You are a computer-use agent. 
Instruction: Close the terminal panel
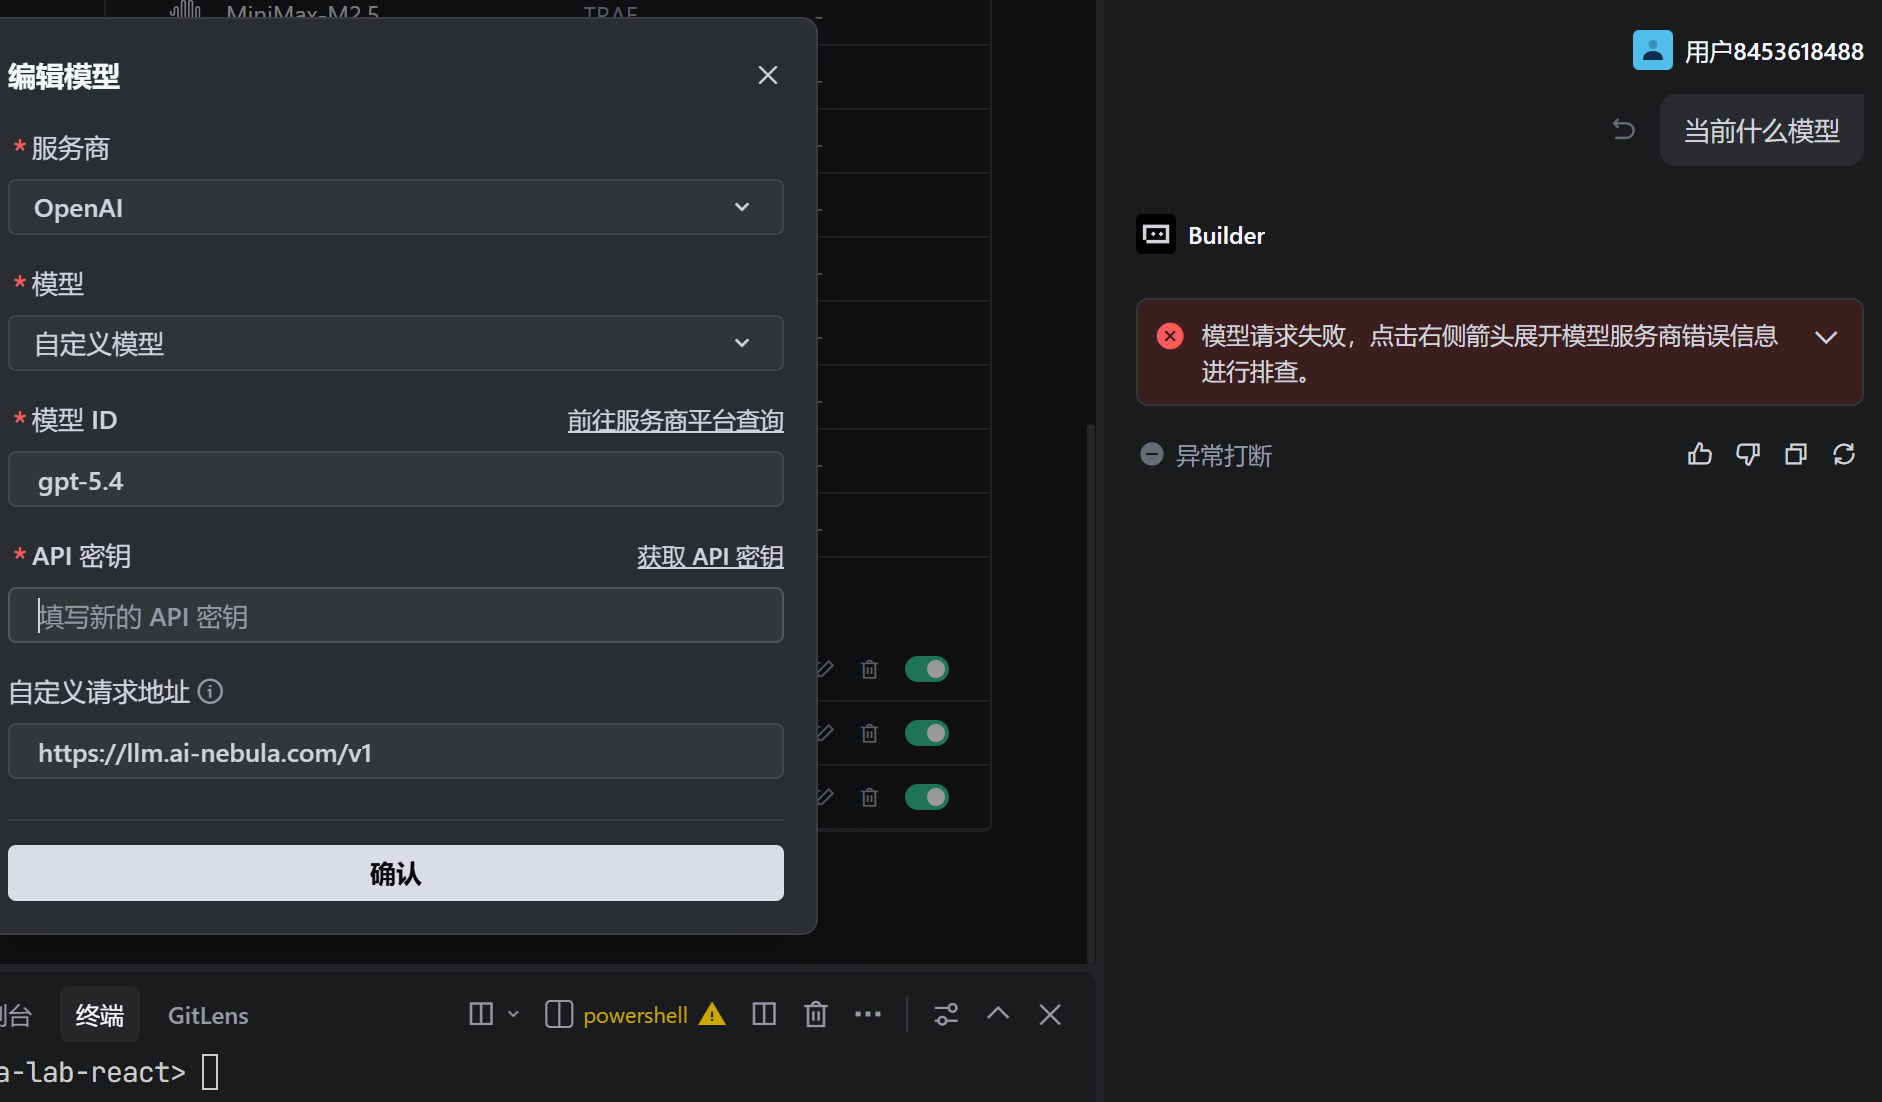pyautogui.click(x=1050, y=1014)
